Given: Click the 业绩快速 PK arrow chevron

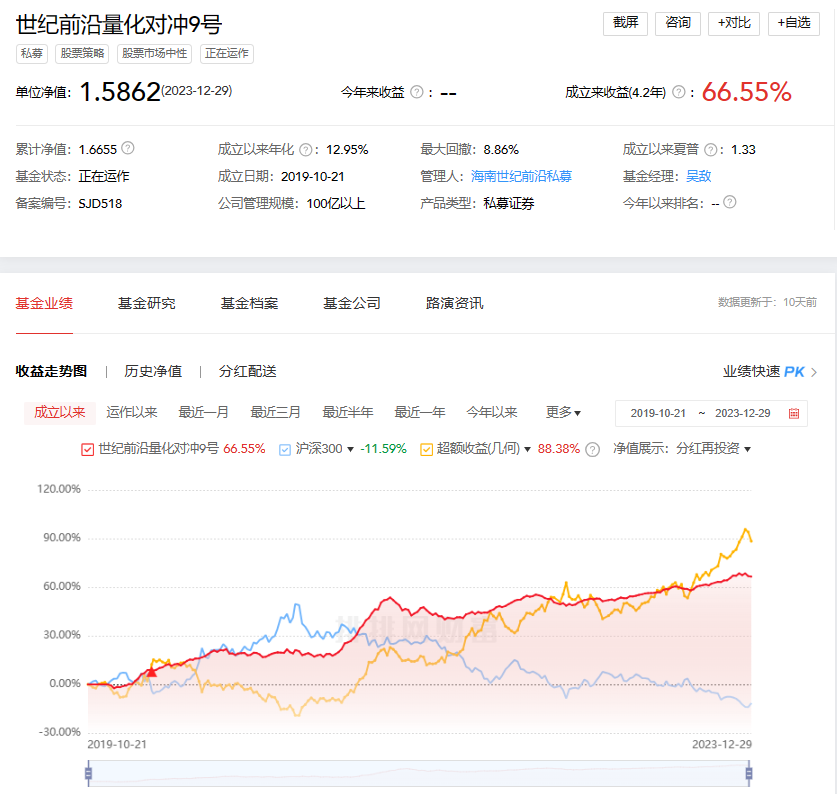Looking at the screenshot, I should click(x=814, y=372).
